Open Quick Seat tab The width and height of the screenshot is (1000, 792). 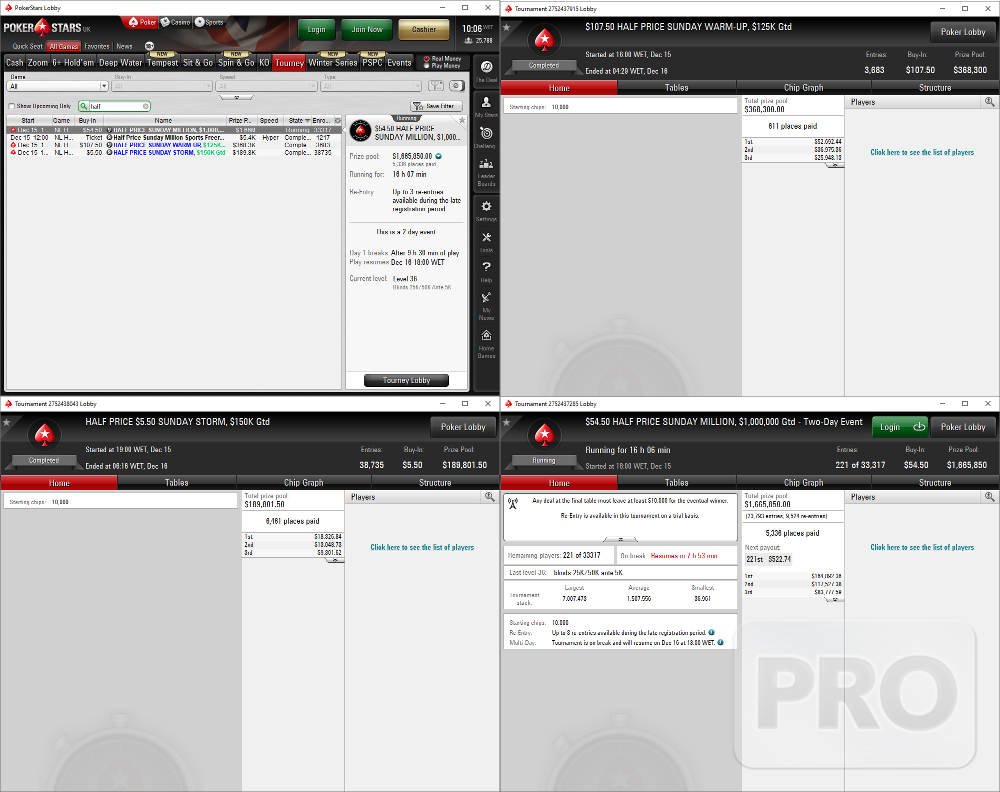click(x=27, y=46)
